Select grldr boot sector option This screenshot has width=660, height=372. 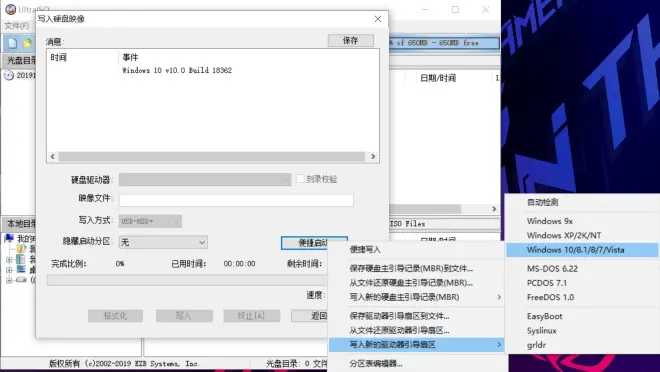pos(536,345)
